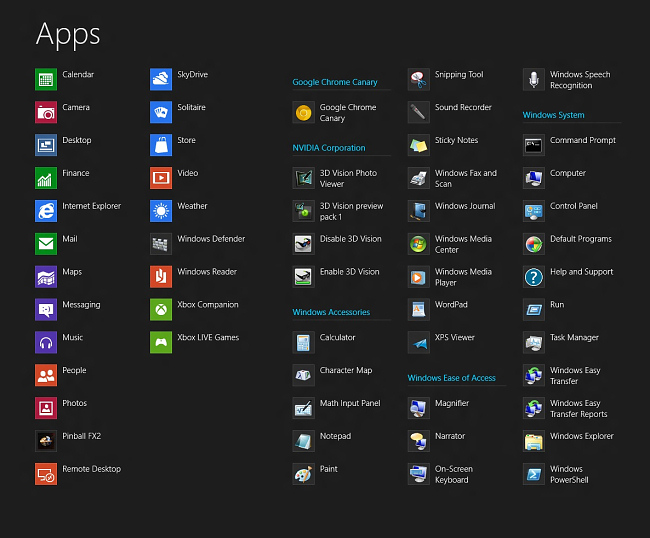Open the Run dialog icon
650x538 pixels.
[534, 310]
